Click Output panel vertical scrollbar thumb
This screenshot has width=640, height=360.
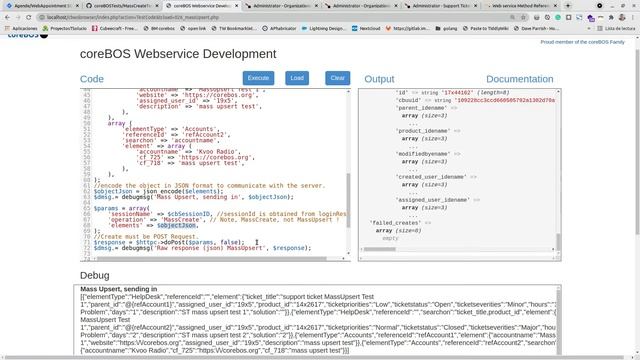click(x=558, y=242)
